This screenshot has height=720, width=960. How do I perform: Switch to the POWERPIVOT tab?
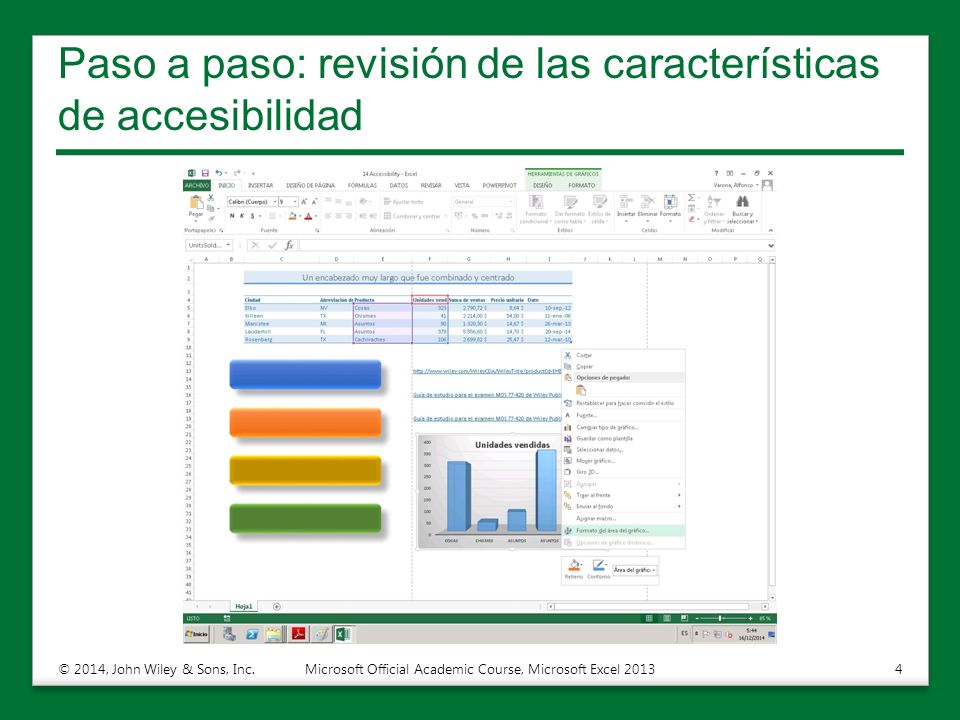(500, 185)
